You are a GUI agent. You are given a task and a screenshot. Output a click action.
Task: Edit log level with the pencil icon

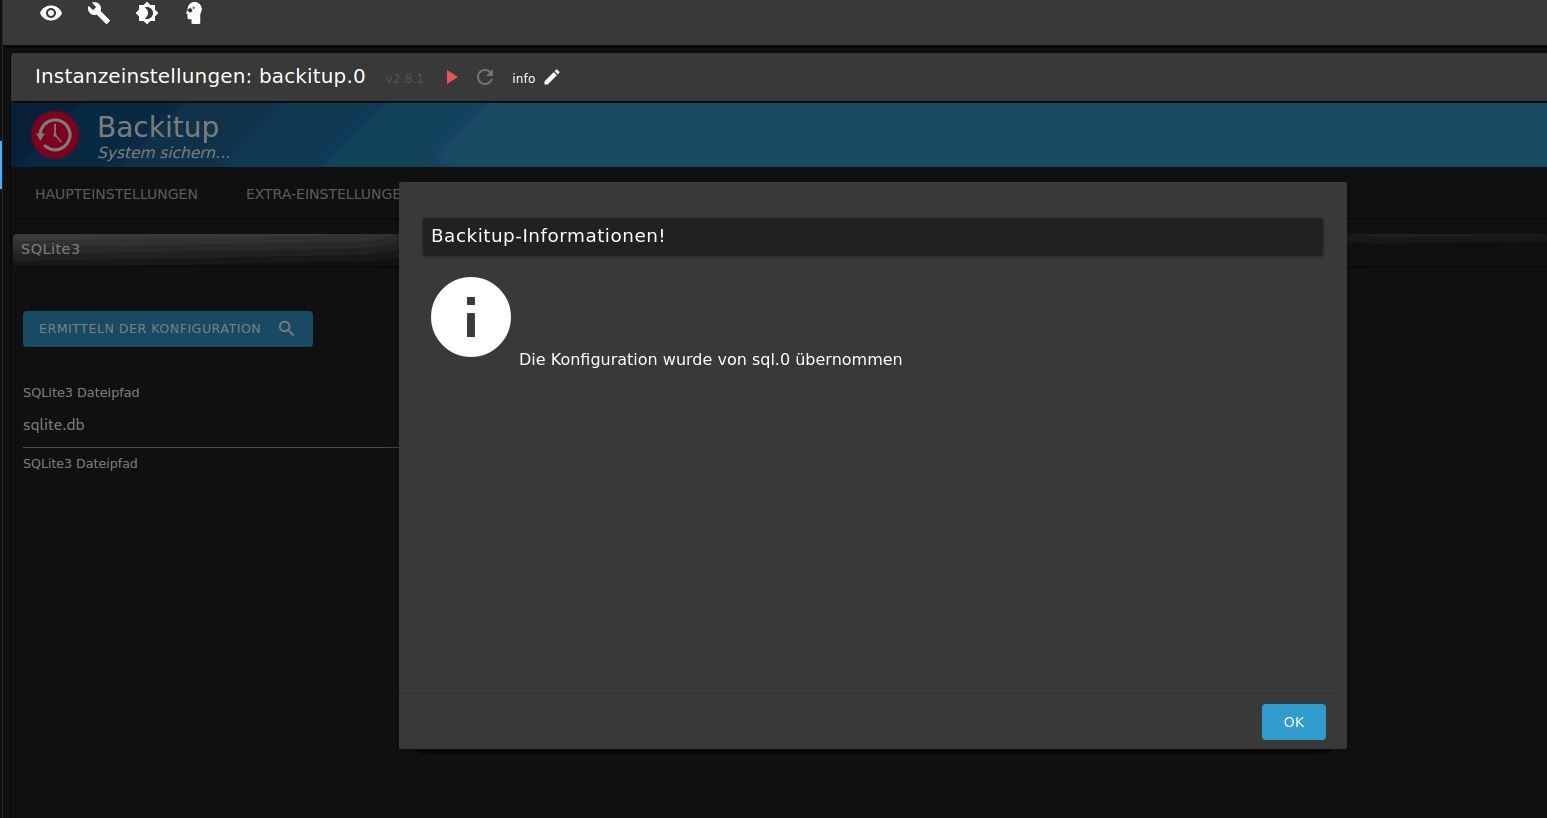pyautogui.click(x=552, y=77)
